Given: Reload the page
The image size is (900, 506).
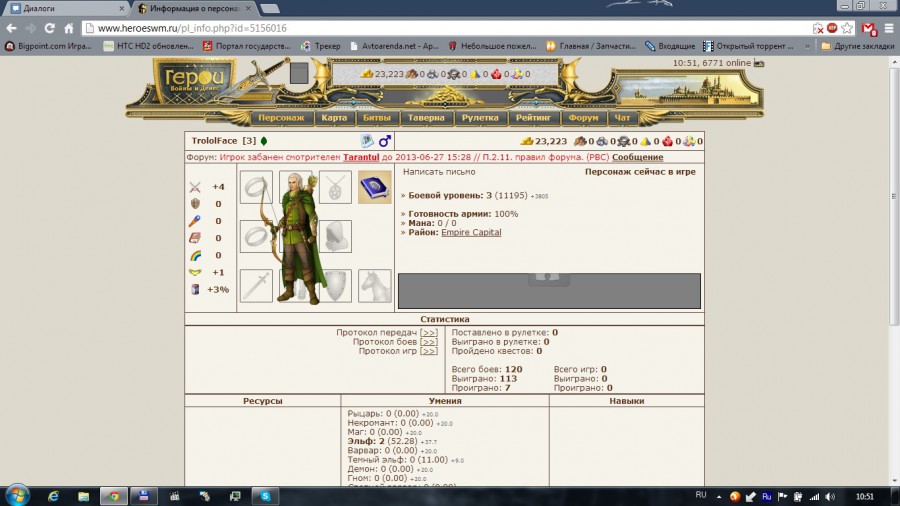Looking at the screenshot, I should pyautogui.click(x=50, y=28).
